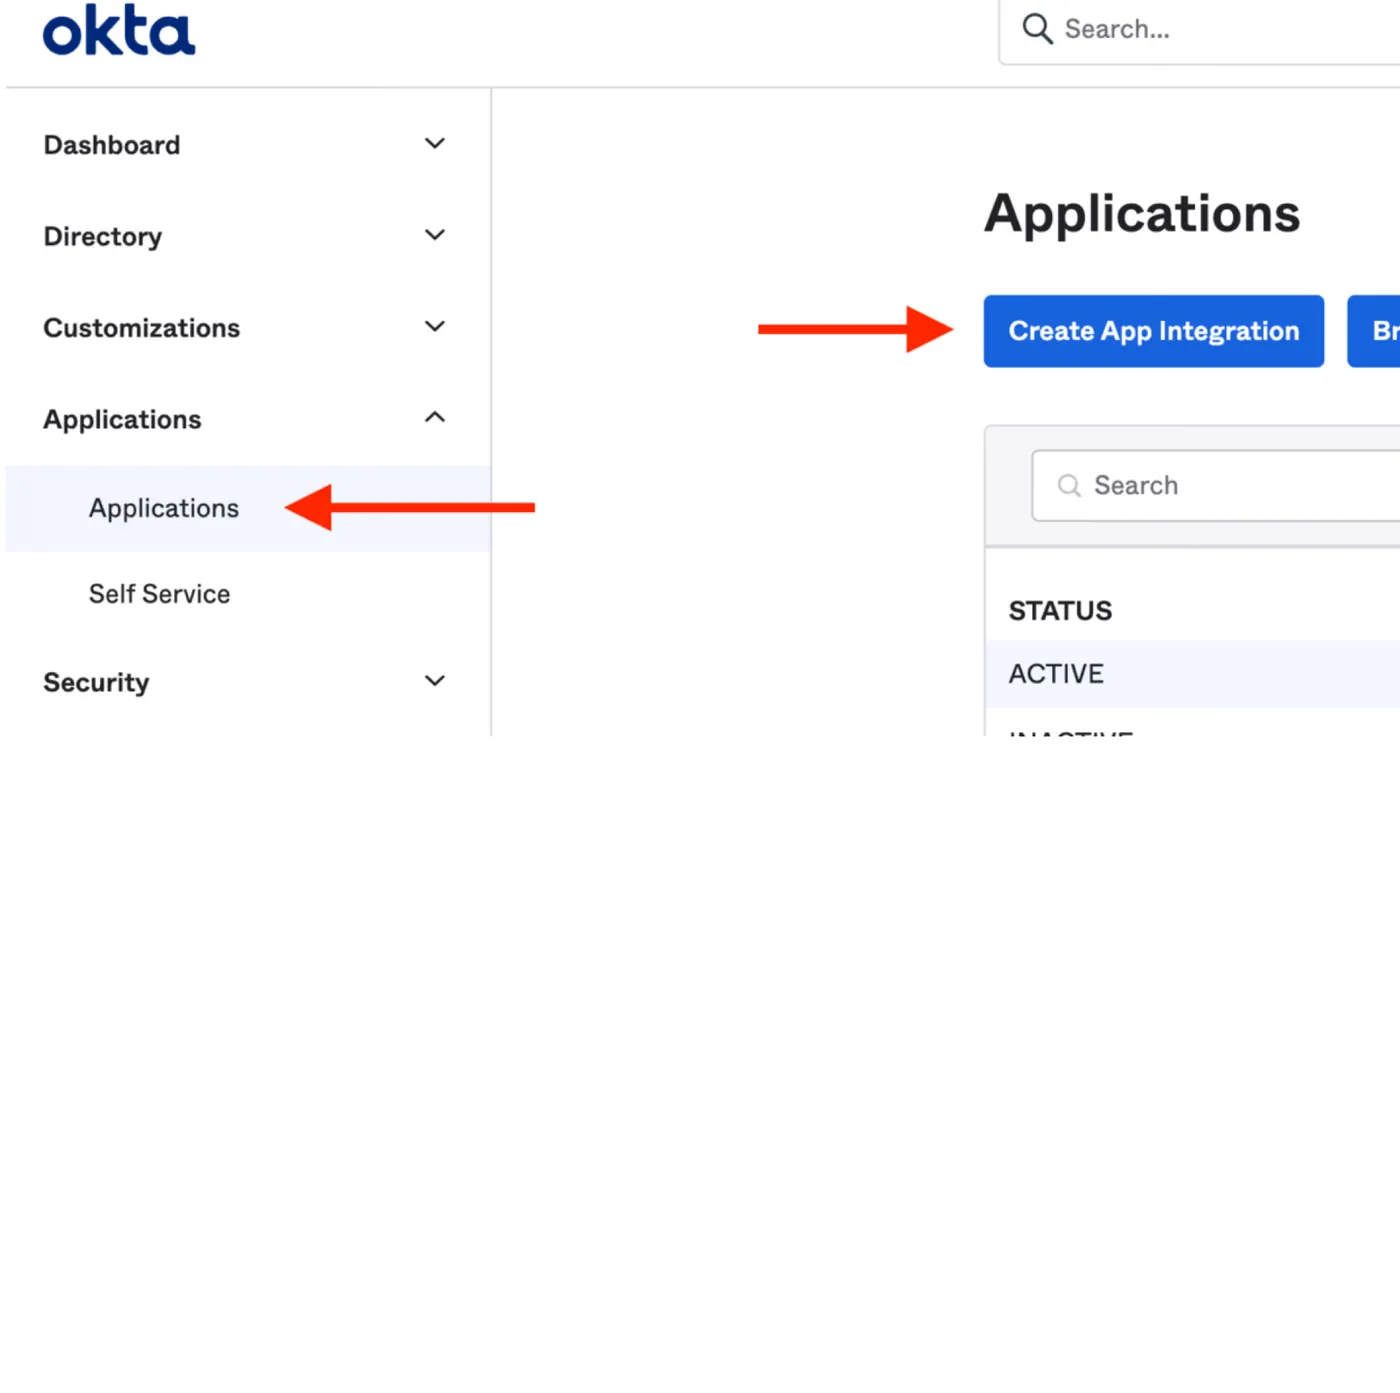Expand the Directory menu chevron
Screen dimensions: 1400x1393
(434, 235)
